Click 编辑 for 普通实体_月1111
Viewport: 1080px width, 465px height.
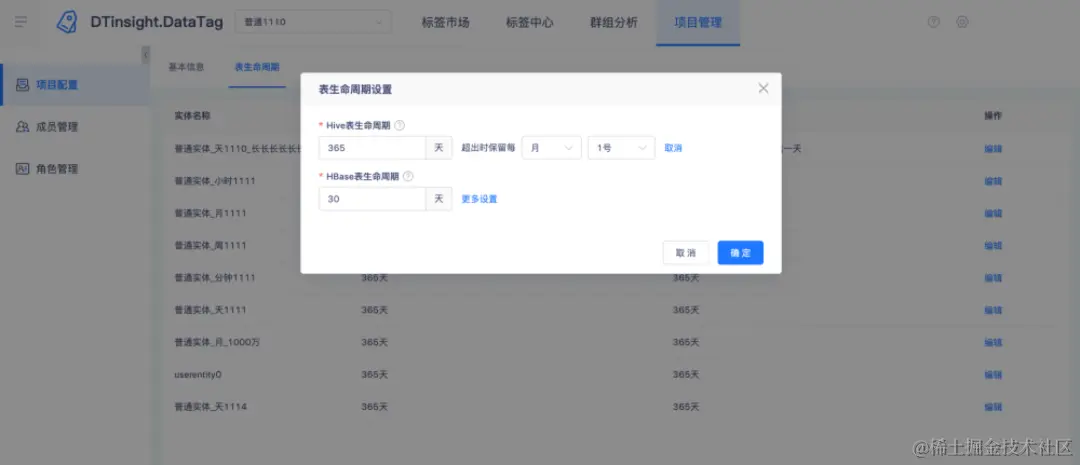pos(993,214)
